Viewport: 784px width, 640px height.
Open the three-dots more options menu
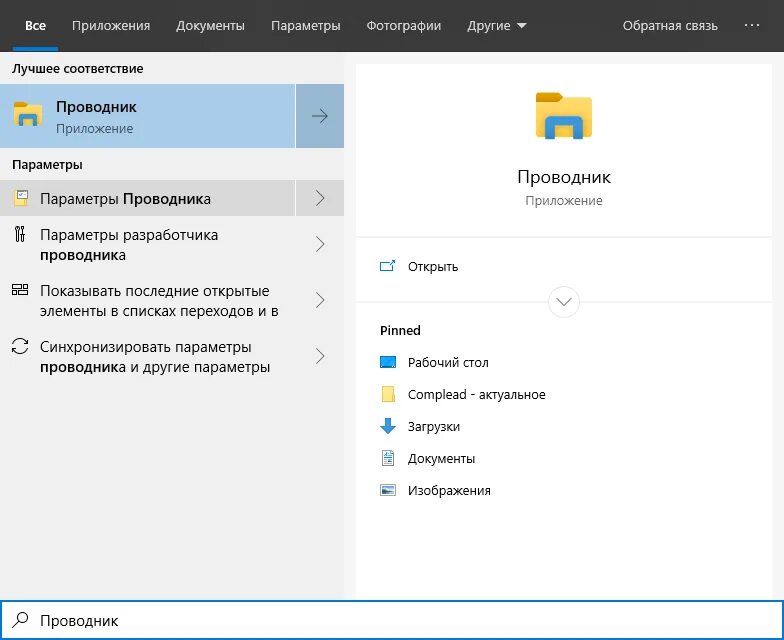click(x=752, y=25)
